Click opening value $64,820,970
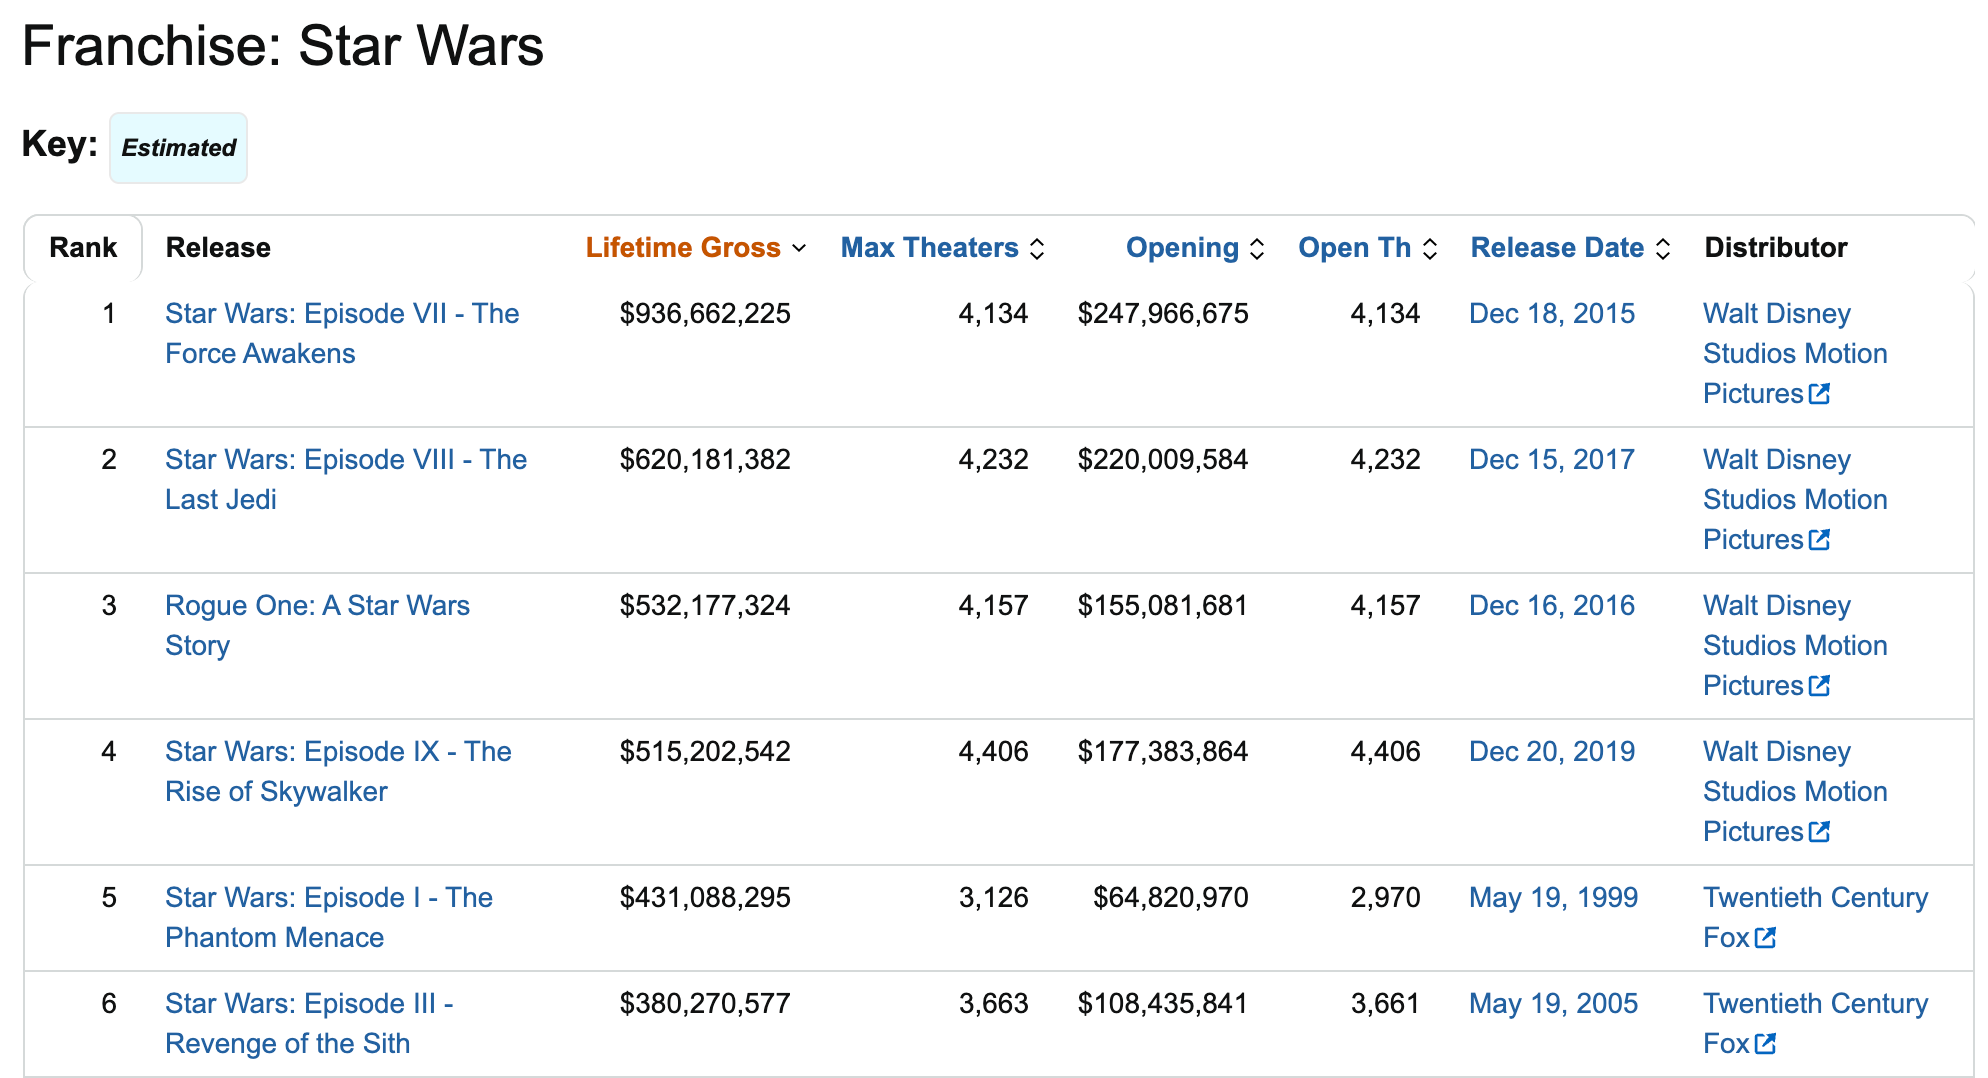This screenshot has height=1078, width=1988. tap(1171, 898)
